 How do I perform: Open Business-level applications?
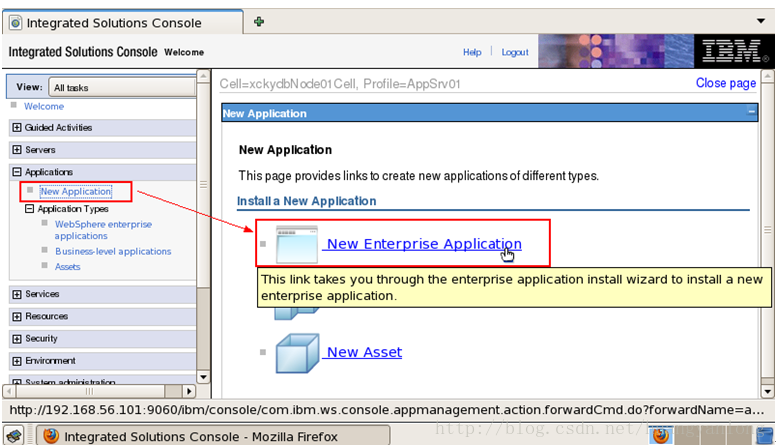[x=113, y=251]
